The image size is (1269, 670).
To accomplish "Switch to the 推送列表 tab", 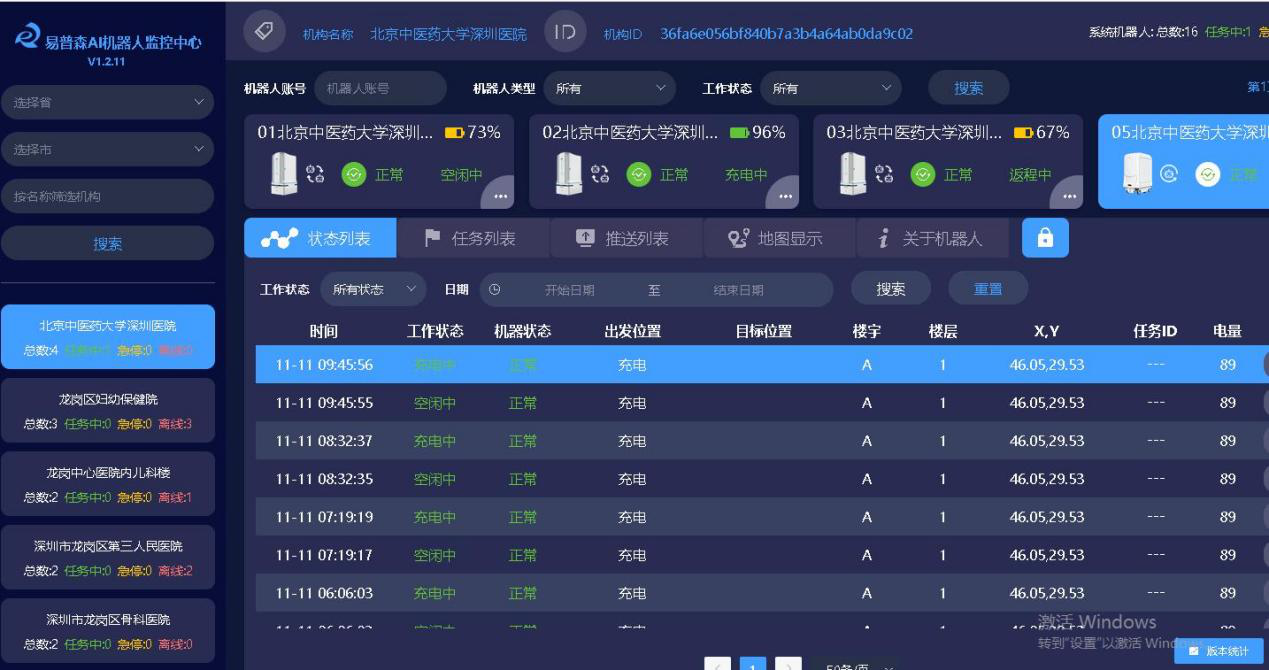I will [x=626, y=238].
